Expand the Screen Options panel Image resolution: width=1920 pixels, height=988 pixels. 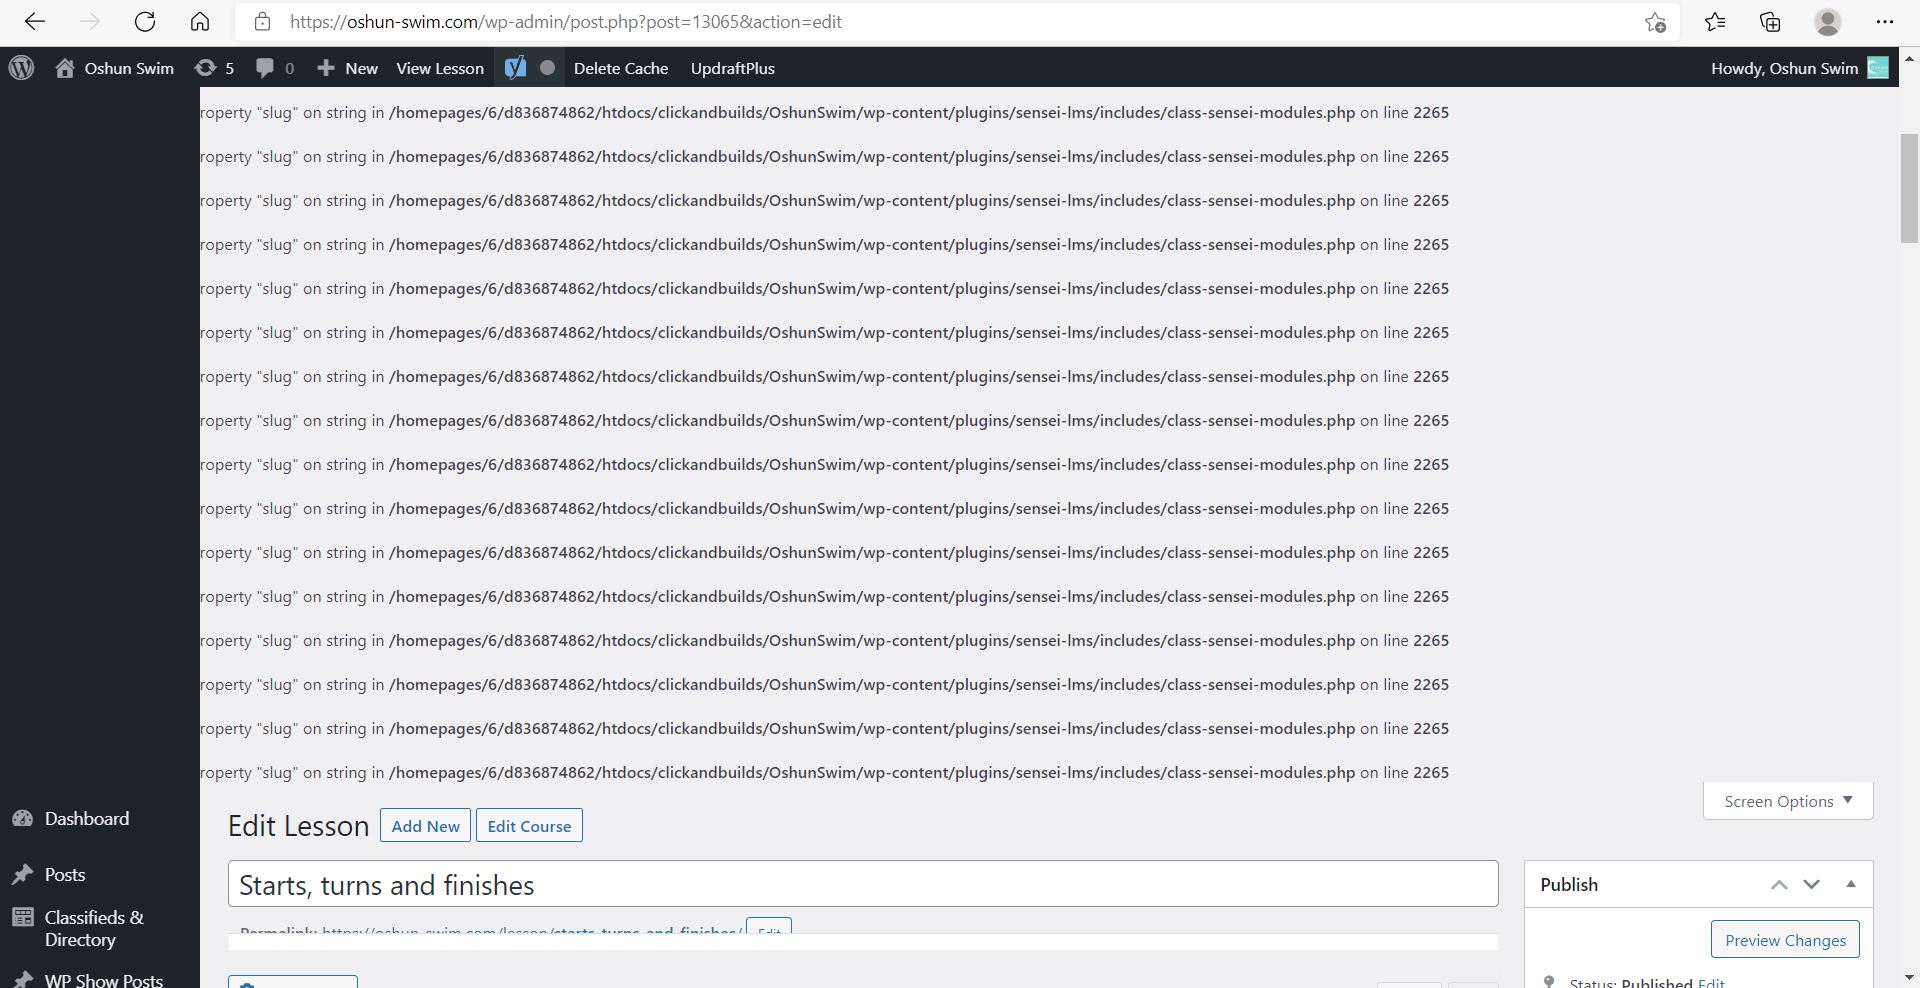point(1786,800)
